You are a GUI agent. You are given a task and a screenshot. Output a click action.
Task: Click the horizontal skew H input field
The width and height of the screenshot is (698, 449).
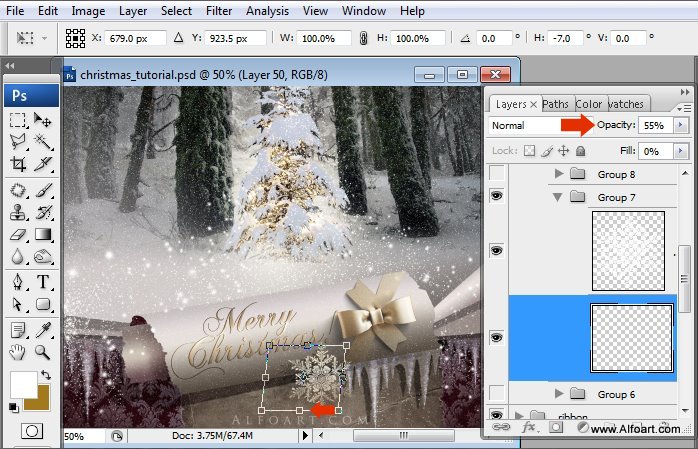pyautogui.click(x=564, y=39)
